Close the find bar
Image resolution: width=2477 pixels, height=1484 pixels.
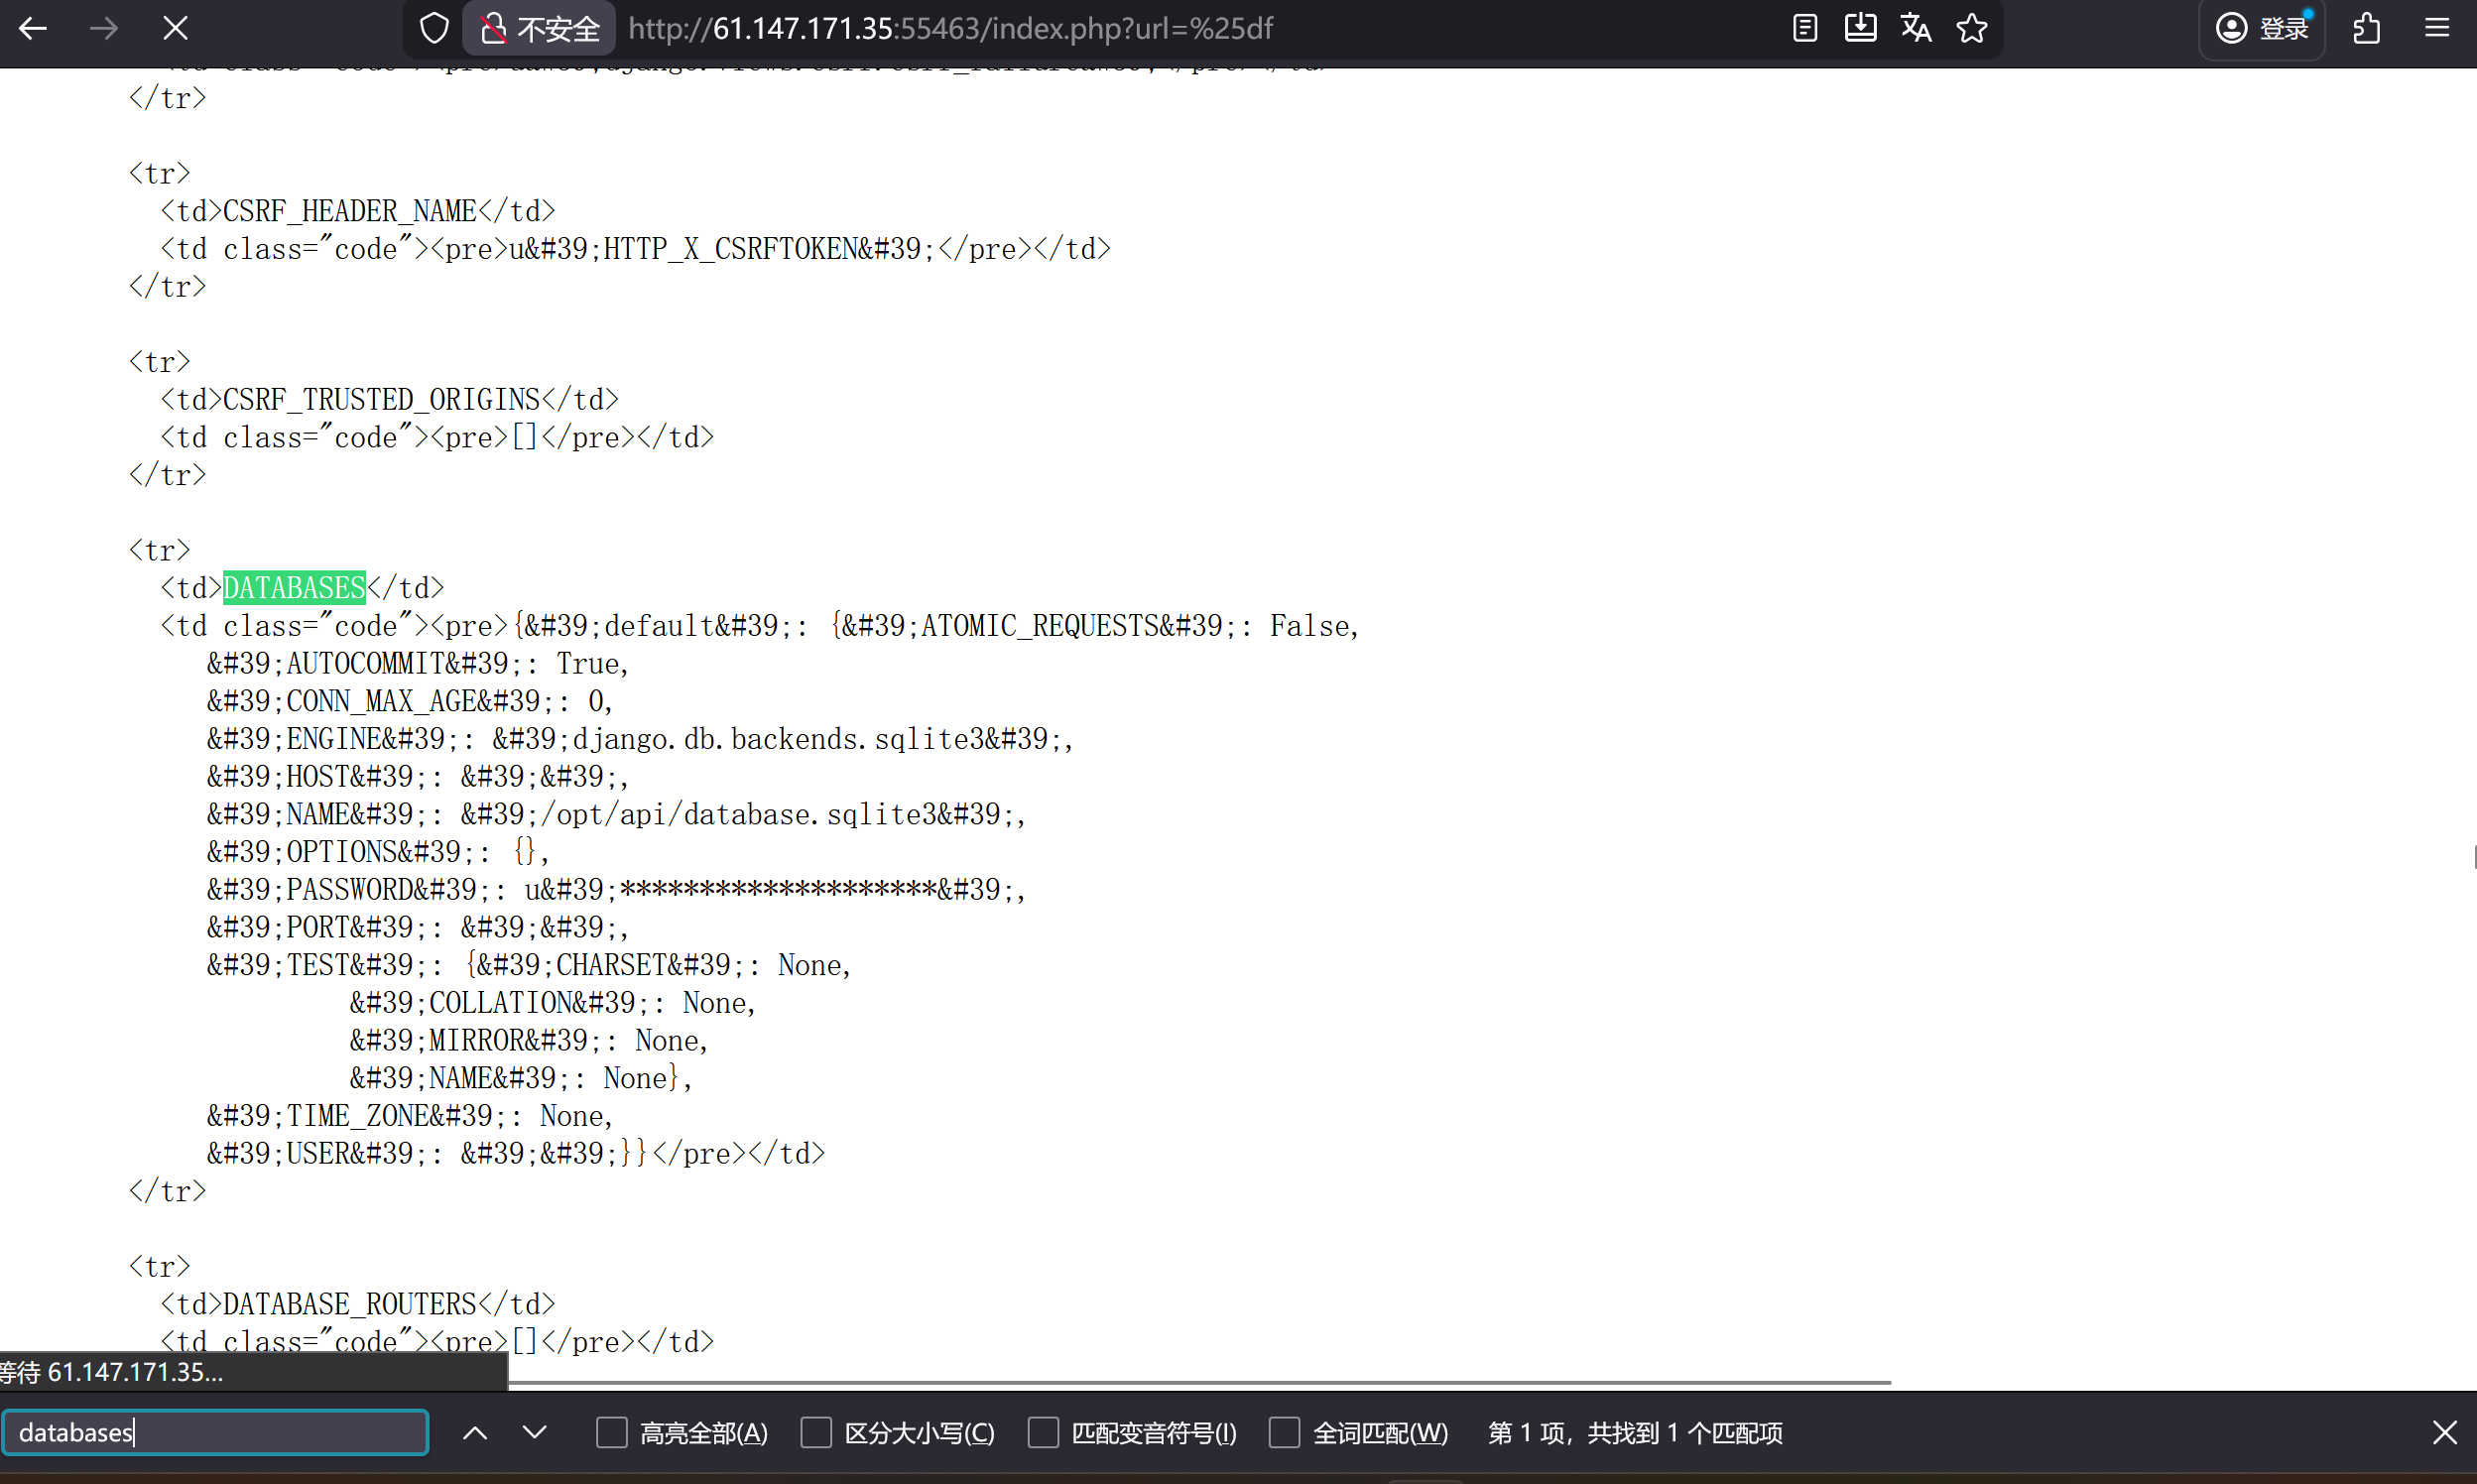pos(2445,1432)
